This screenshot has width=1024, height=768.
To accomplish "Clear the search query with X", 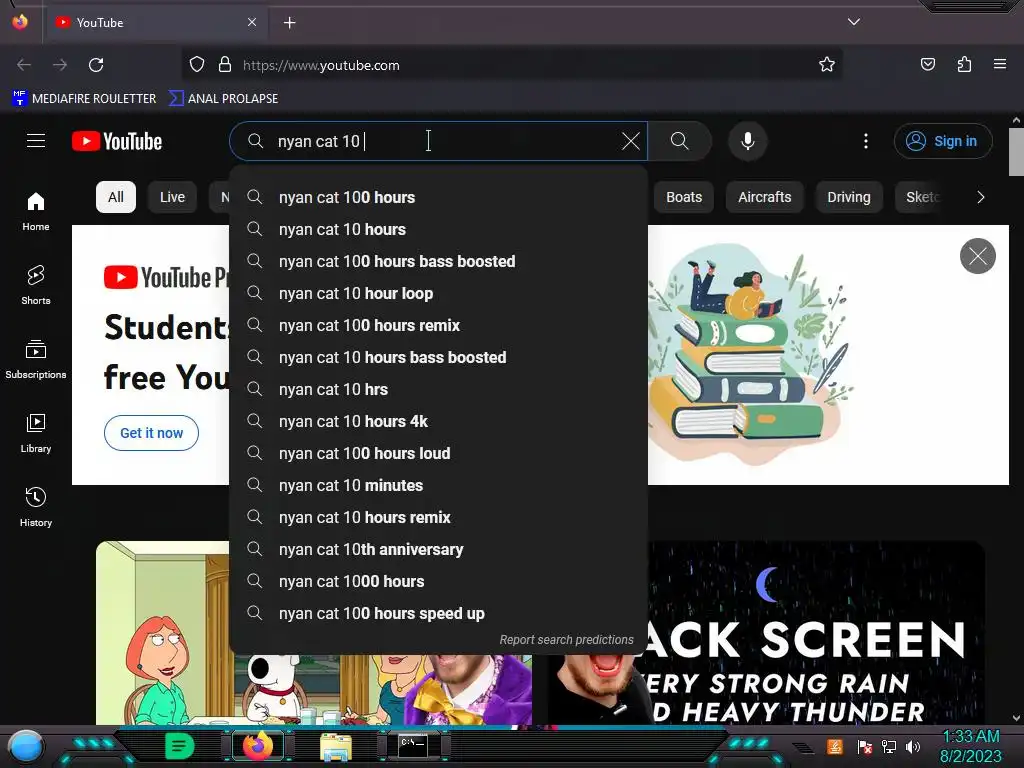I will coord(631,141).
